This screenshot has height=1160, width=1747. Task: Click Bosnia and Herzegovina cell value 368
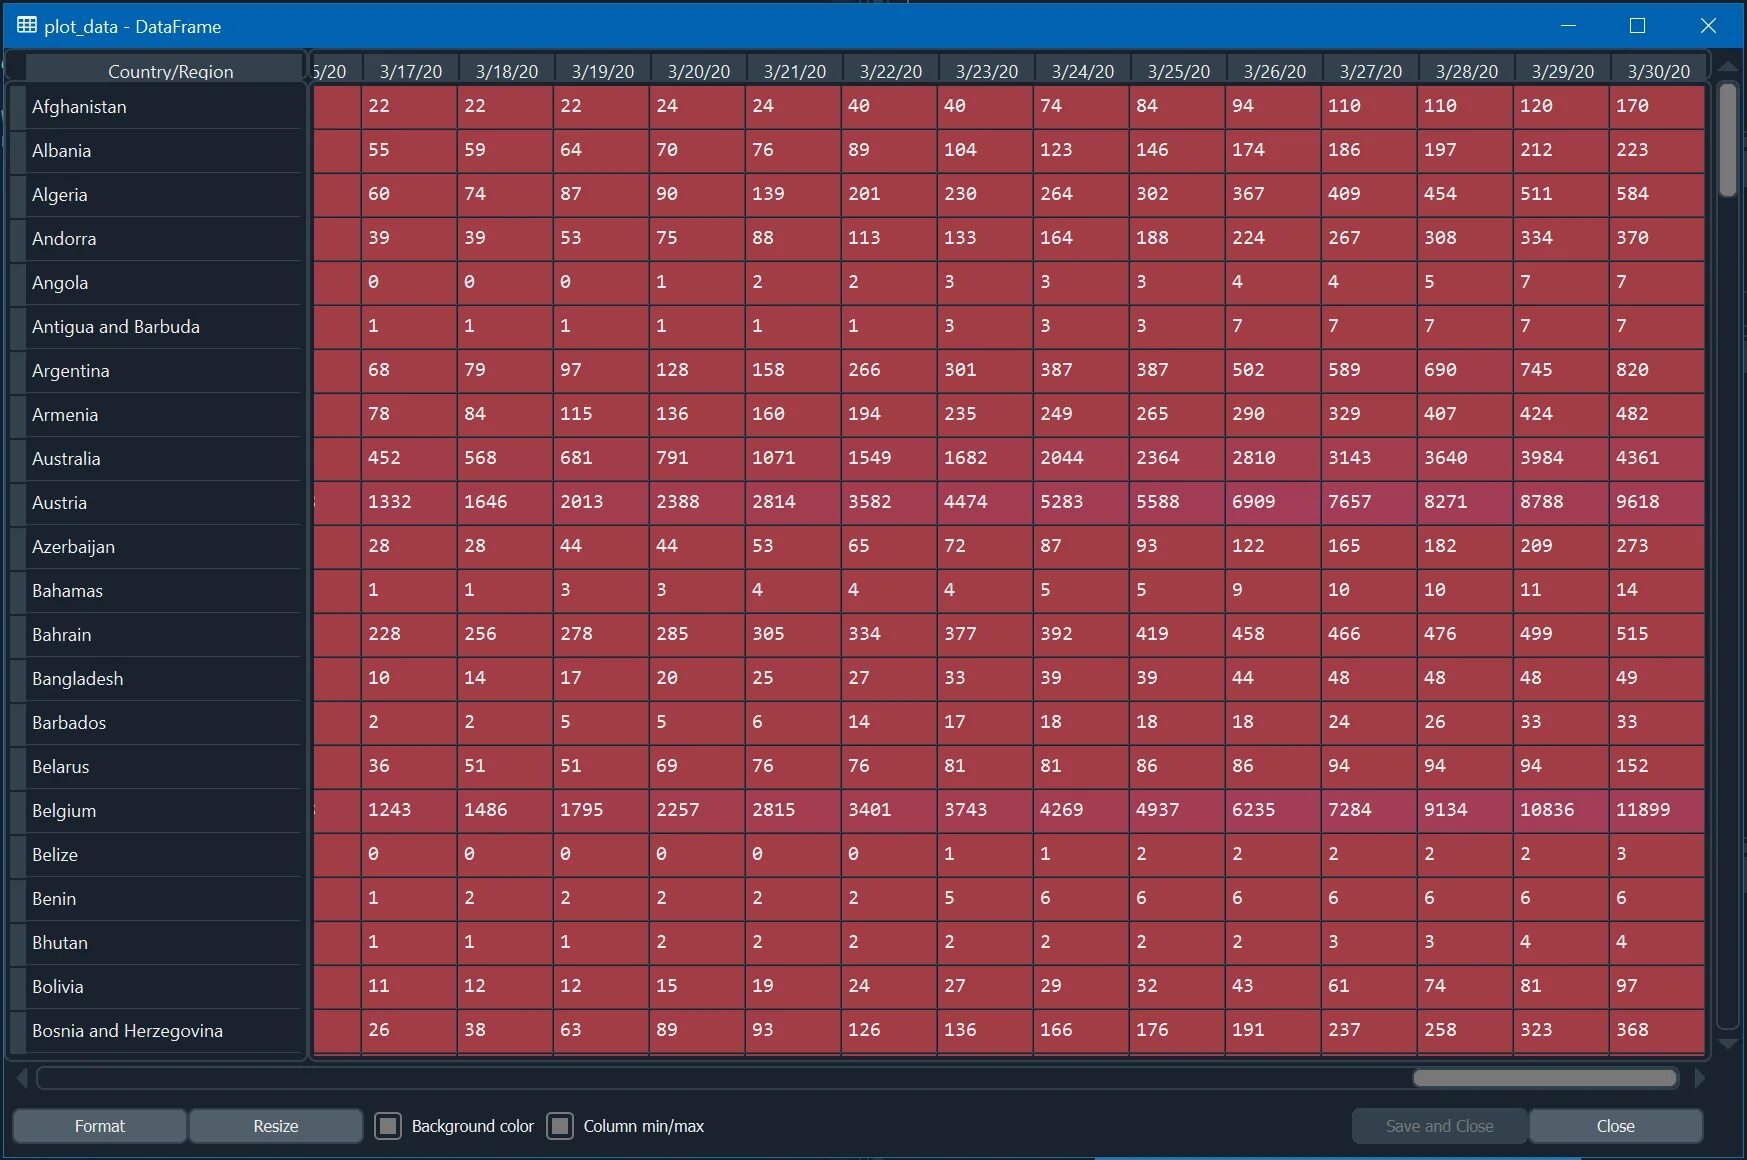pos(1657,1030)
